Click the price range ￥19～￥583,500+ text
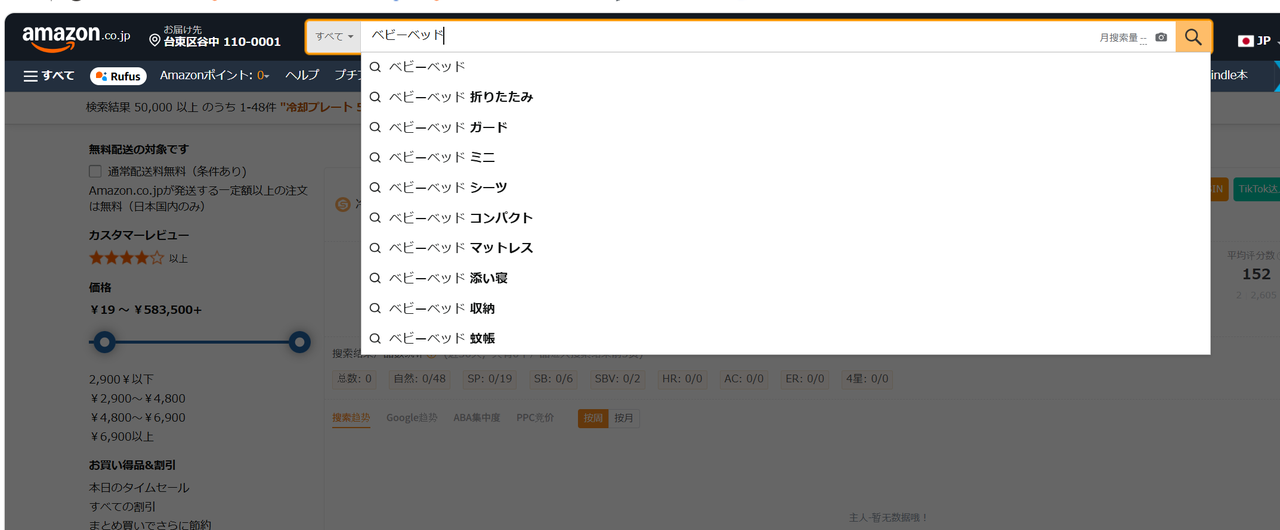Image resolution: width=1280 pixels, height=530 pixels. click(145, 310)
